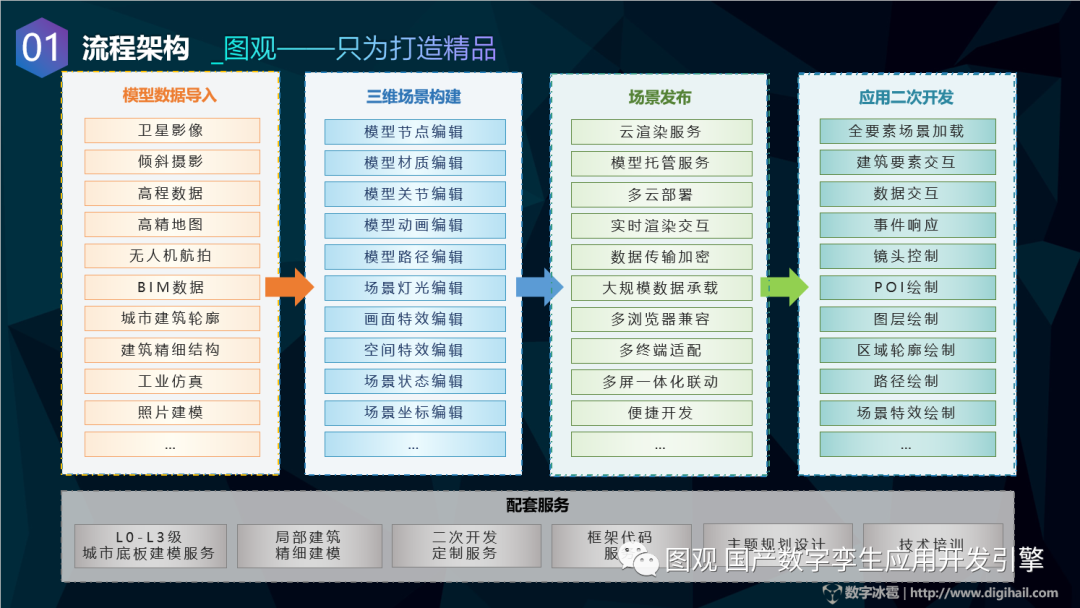The height and width of the screenshot is (608, 1080).
Task: Pick the 场景状态编辑 item
Action: point(415,381)
